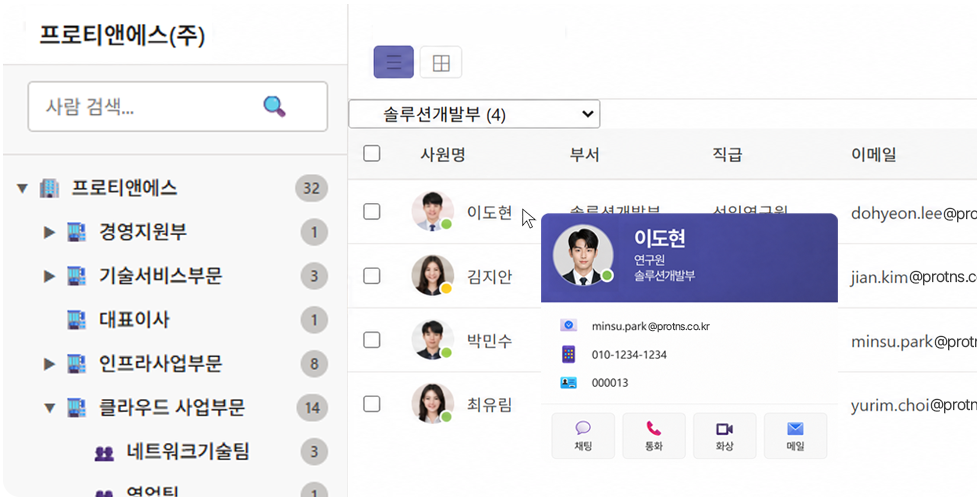Click the 32 count badge for 프로티앤에스

(311, 188)
